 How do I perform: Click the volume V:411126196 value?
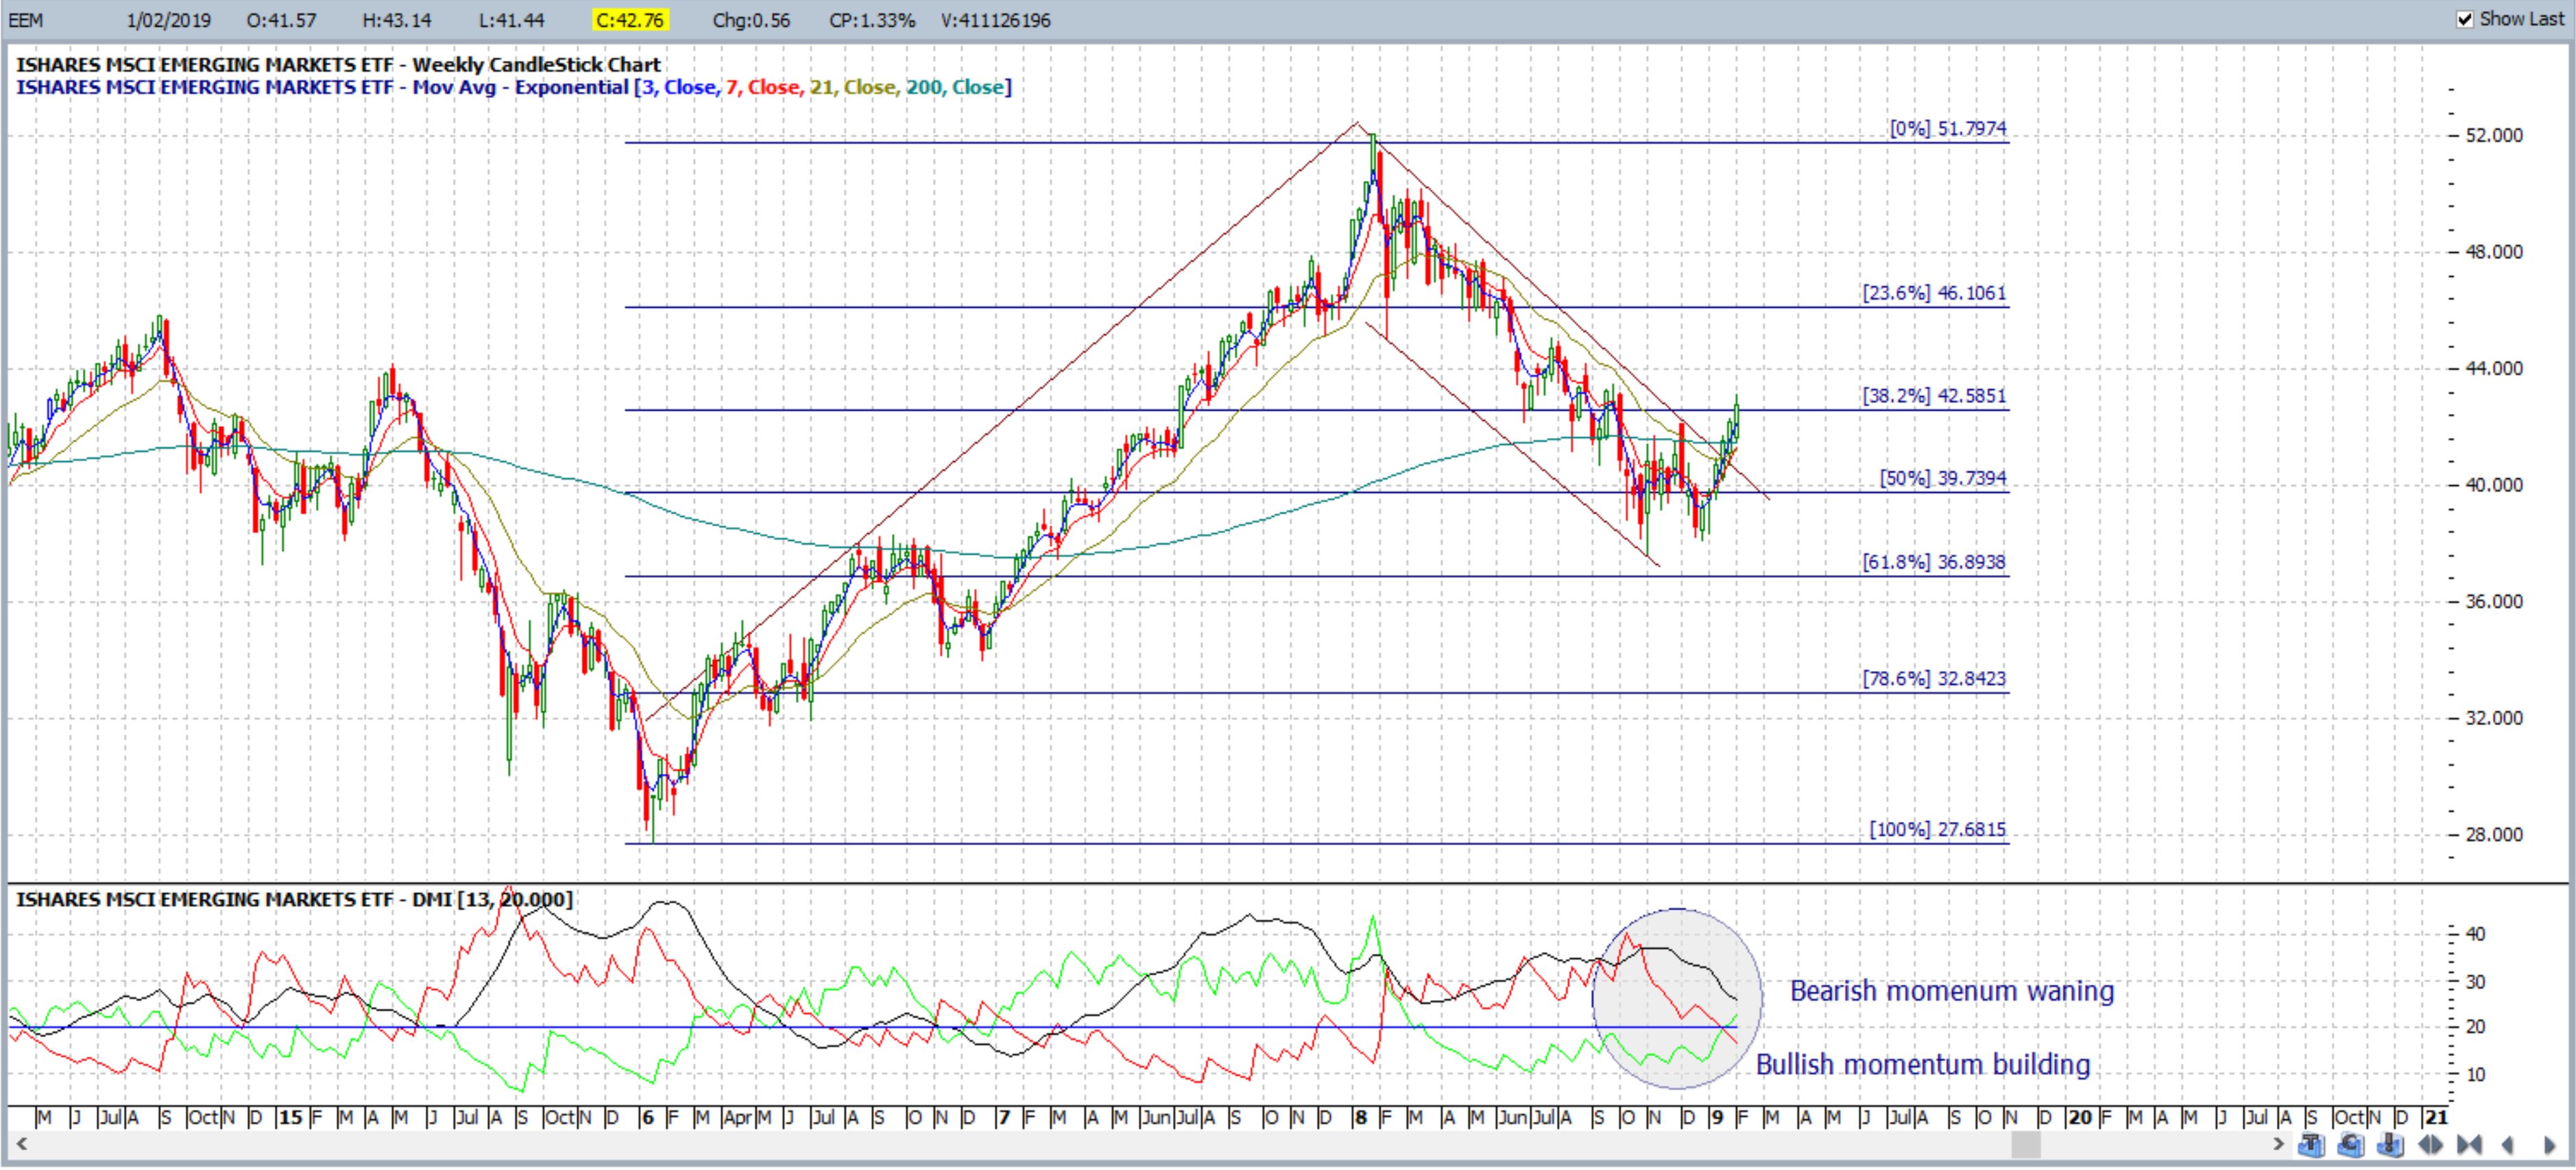coord(996,20)
